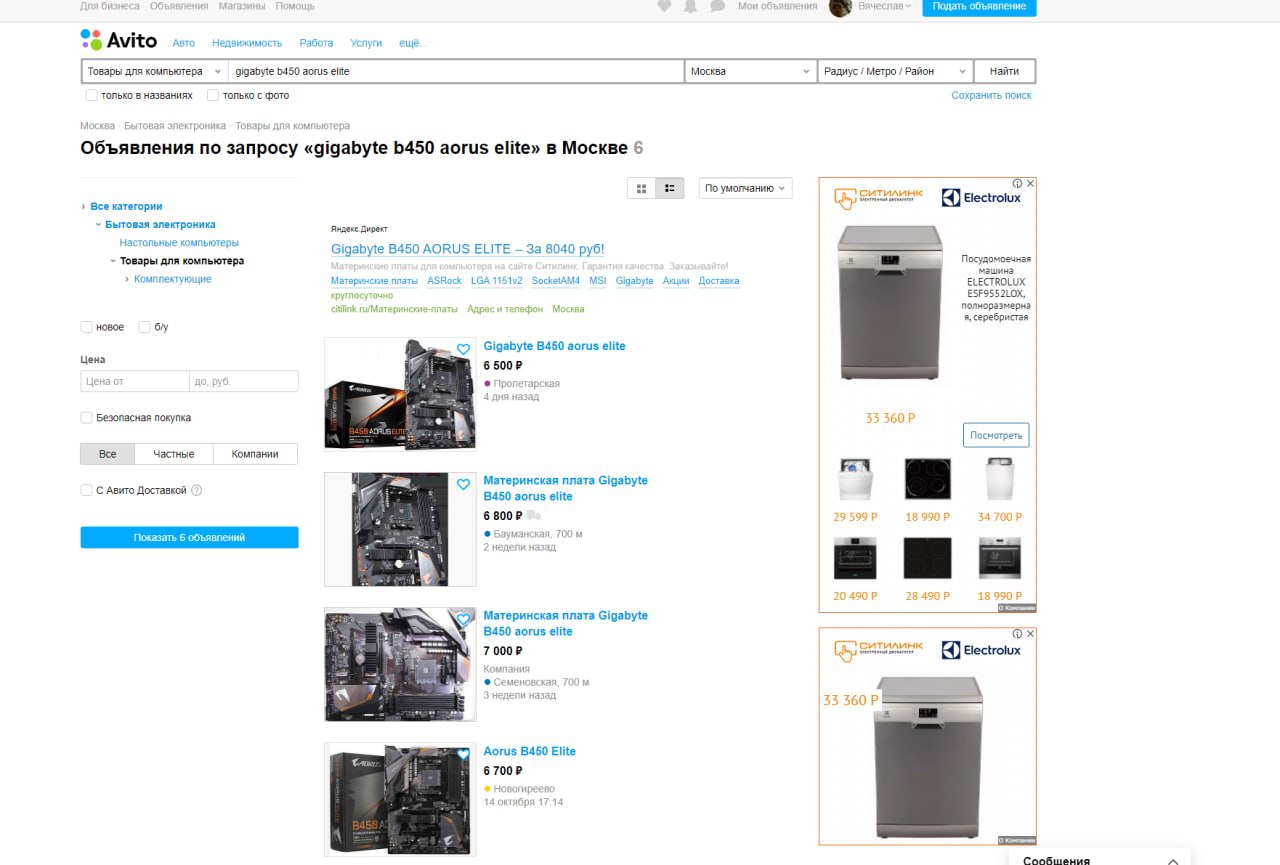Click Ситилинк logo in bottom ad banner
This screenshot has width=1280, height=865.
click(x=879, y=650)
